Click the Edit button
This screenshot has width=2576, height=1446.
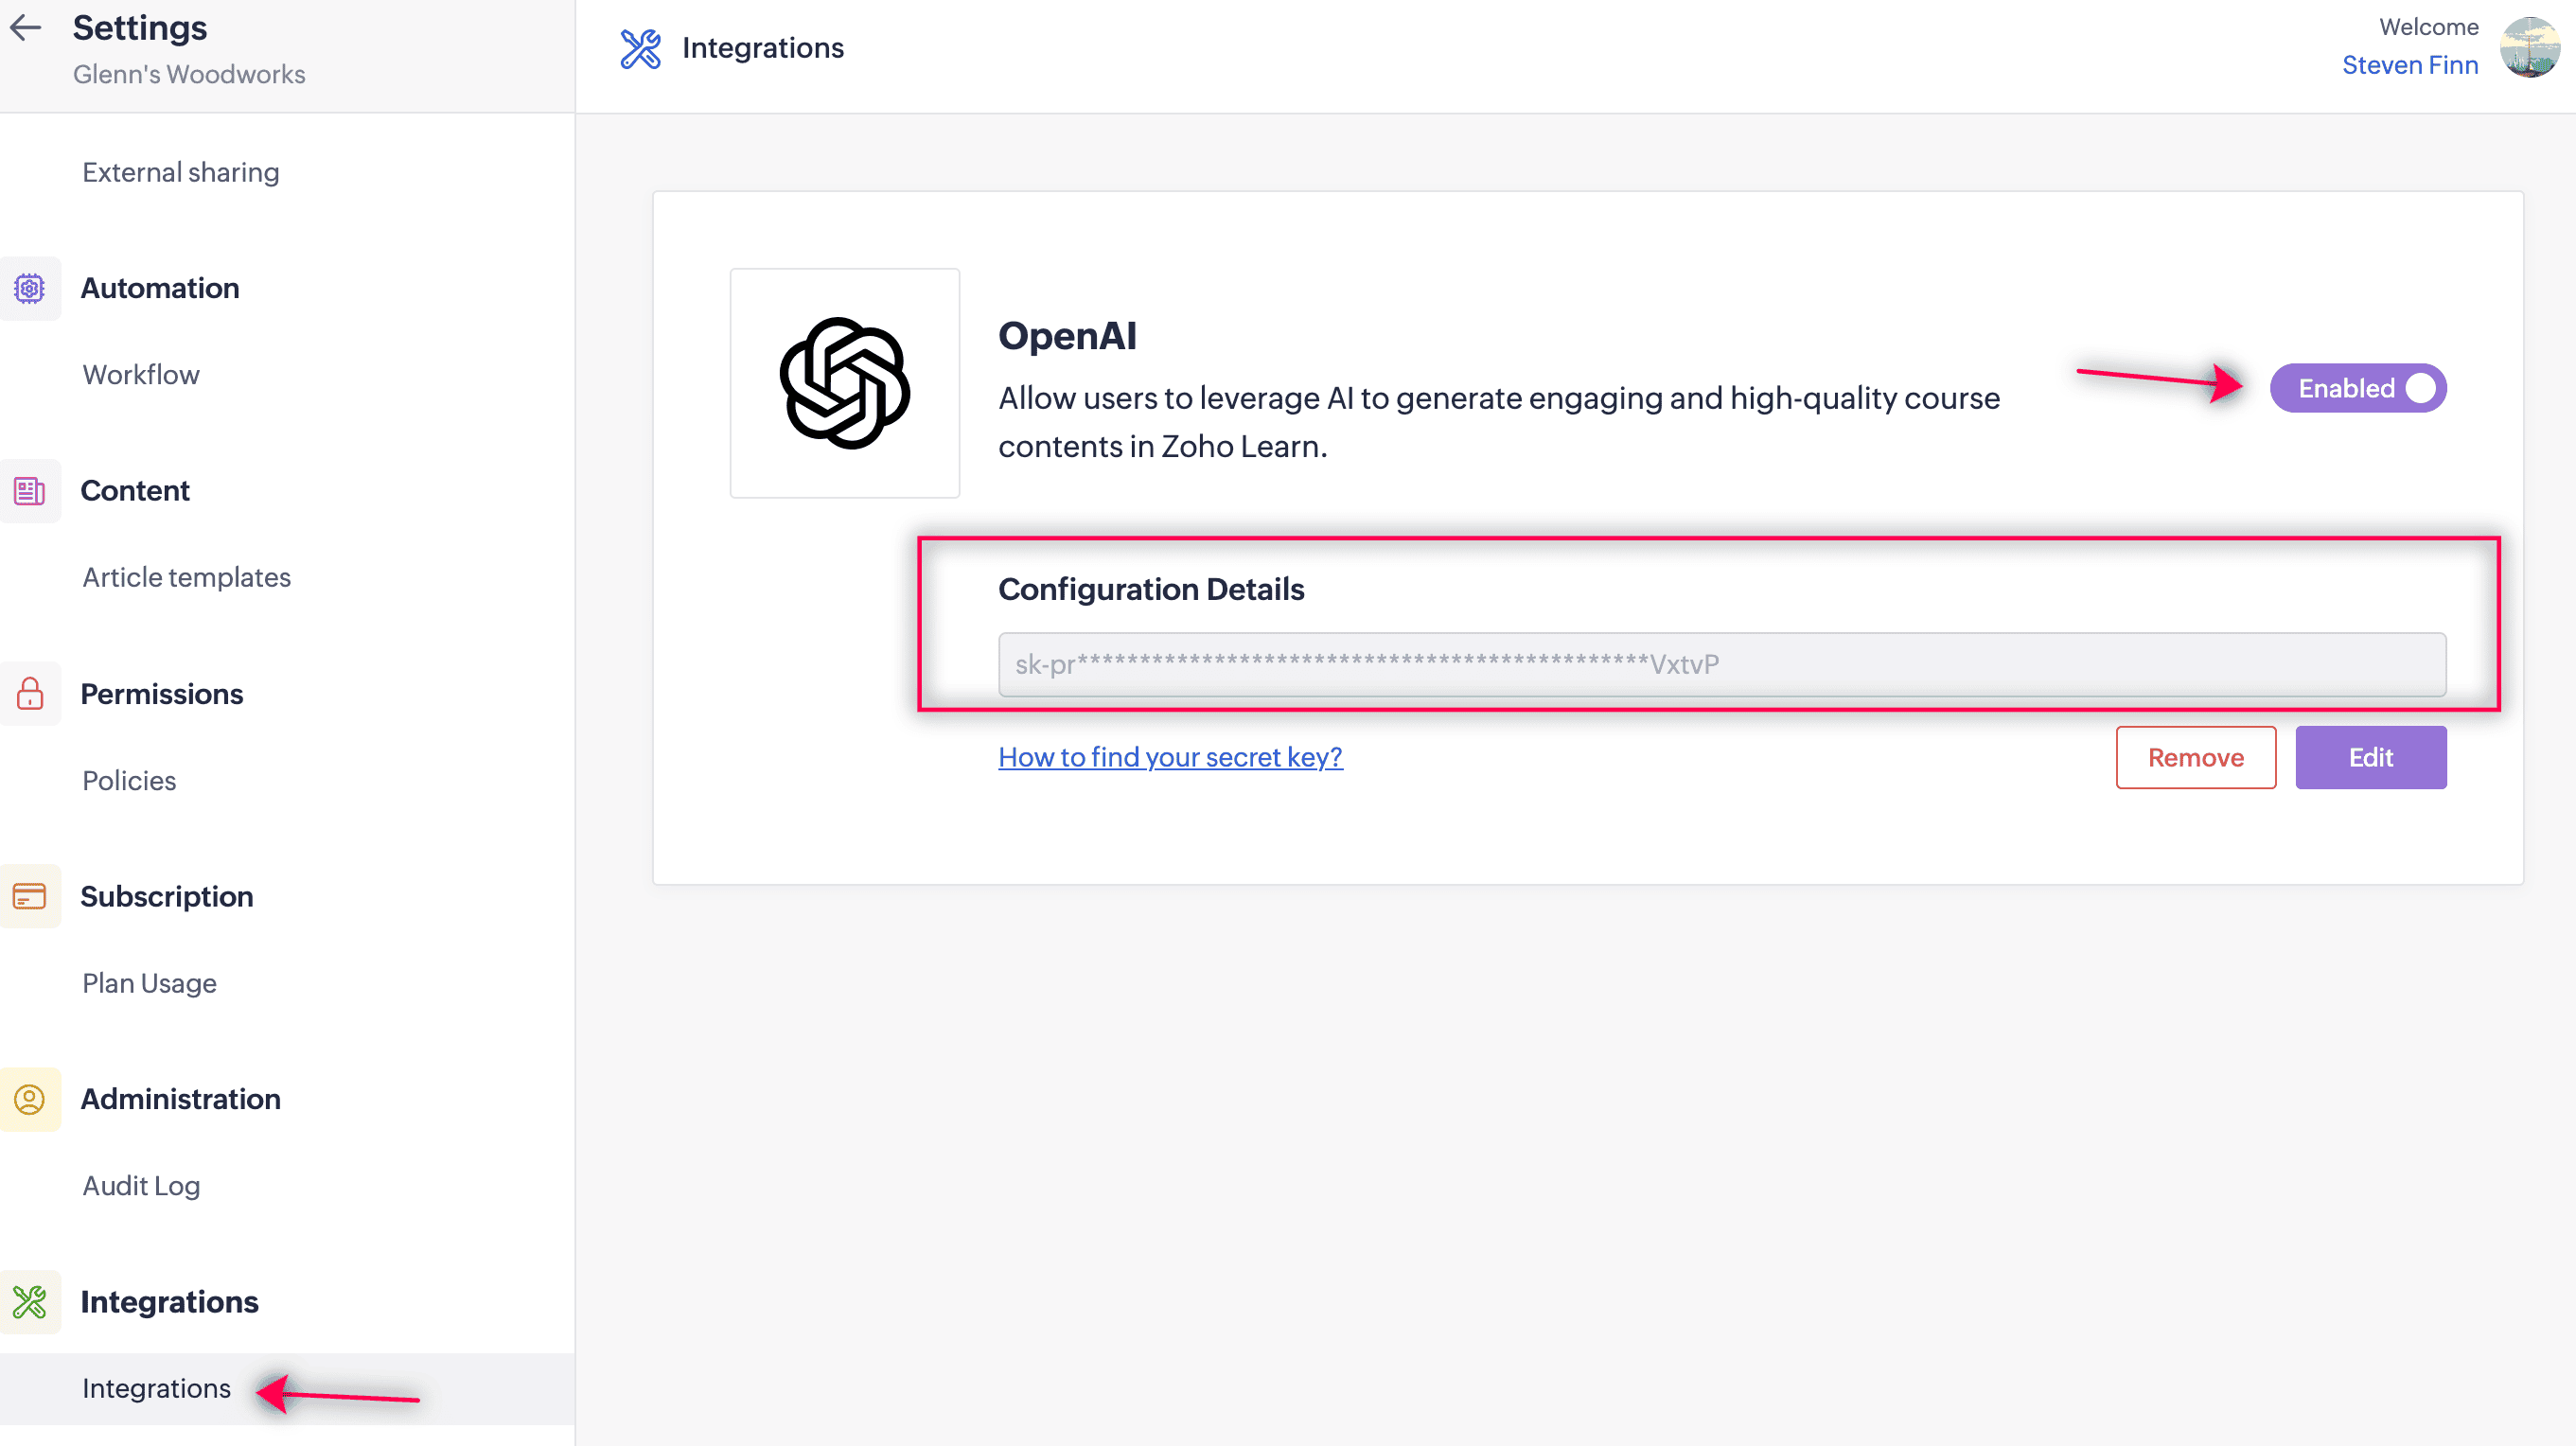coord(2370,757)
